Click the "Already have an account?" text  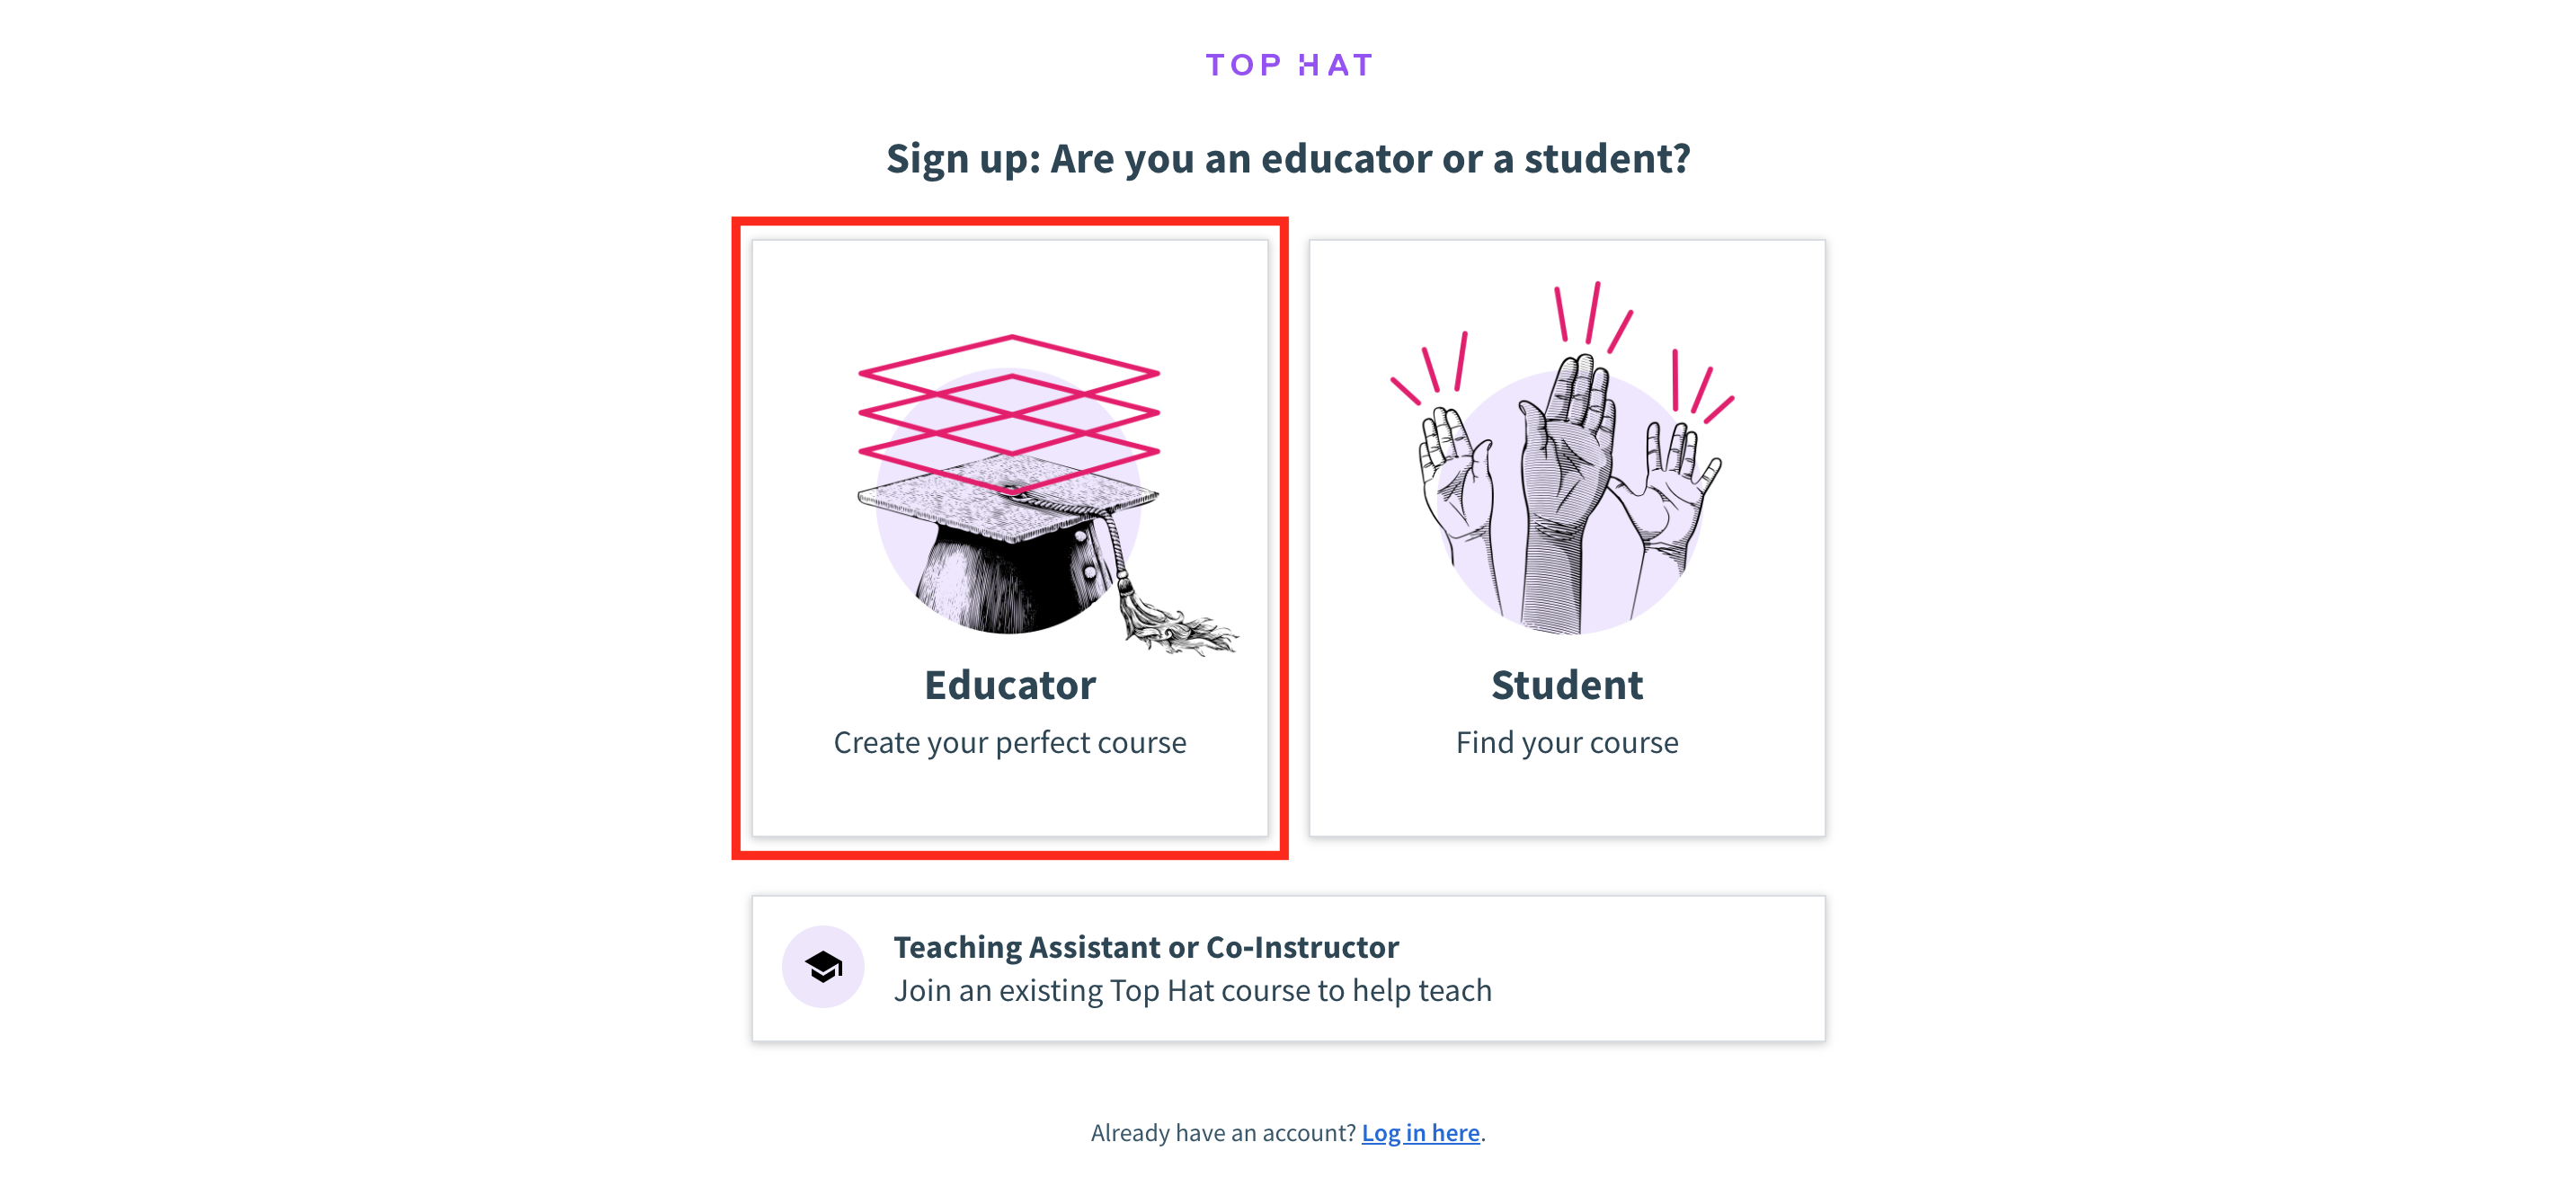[1222, 1132]
